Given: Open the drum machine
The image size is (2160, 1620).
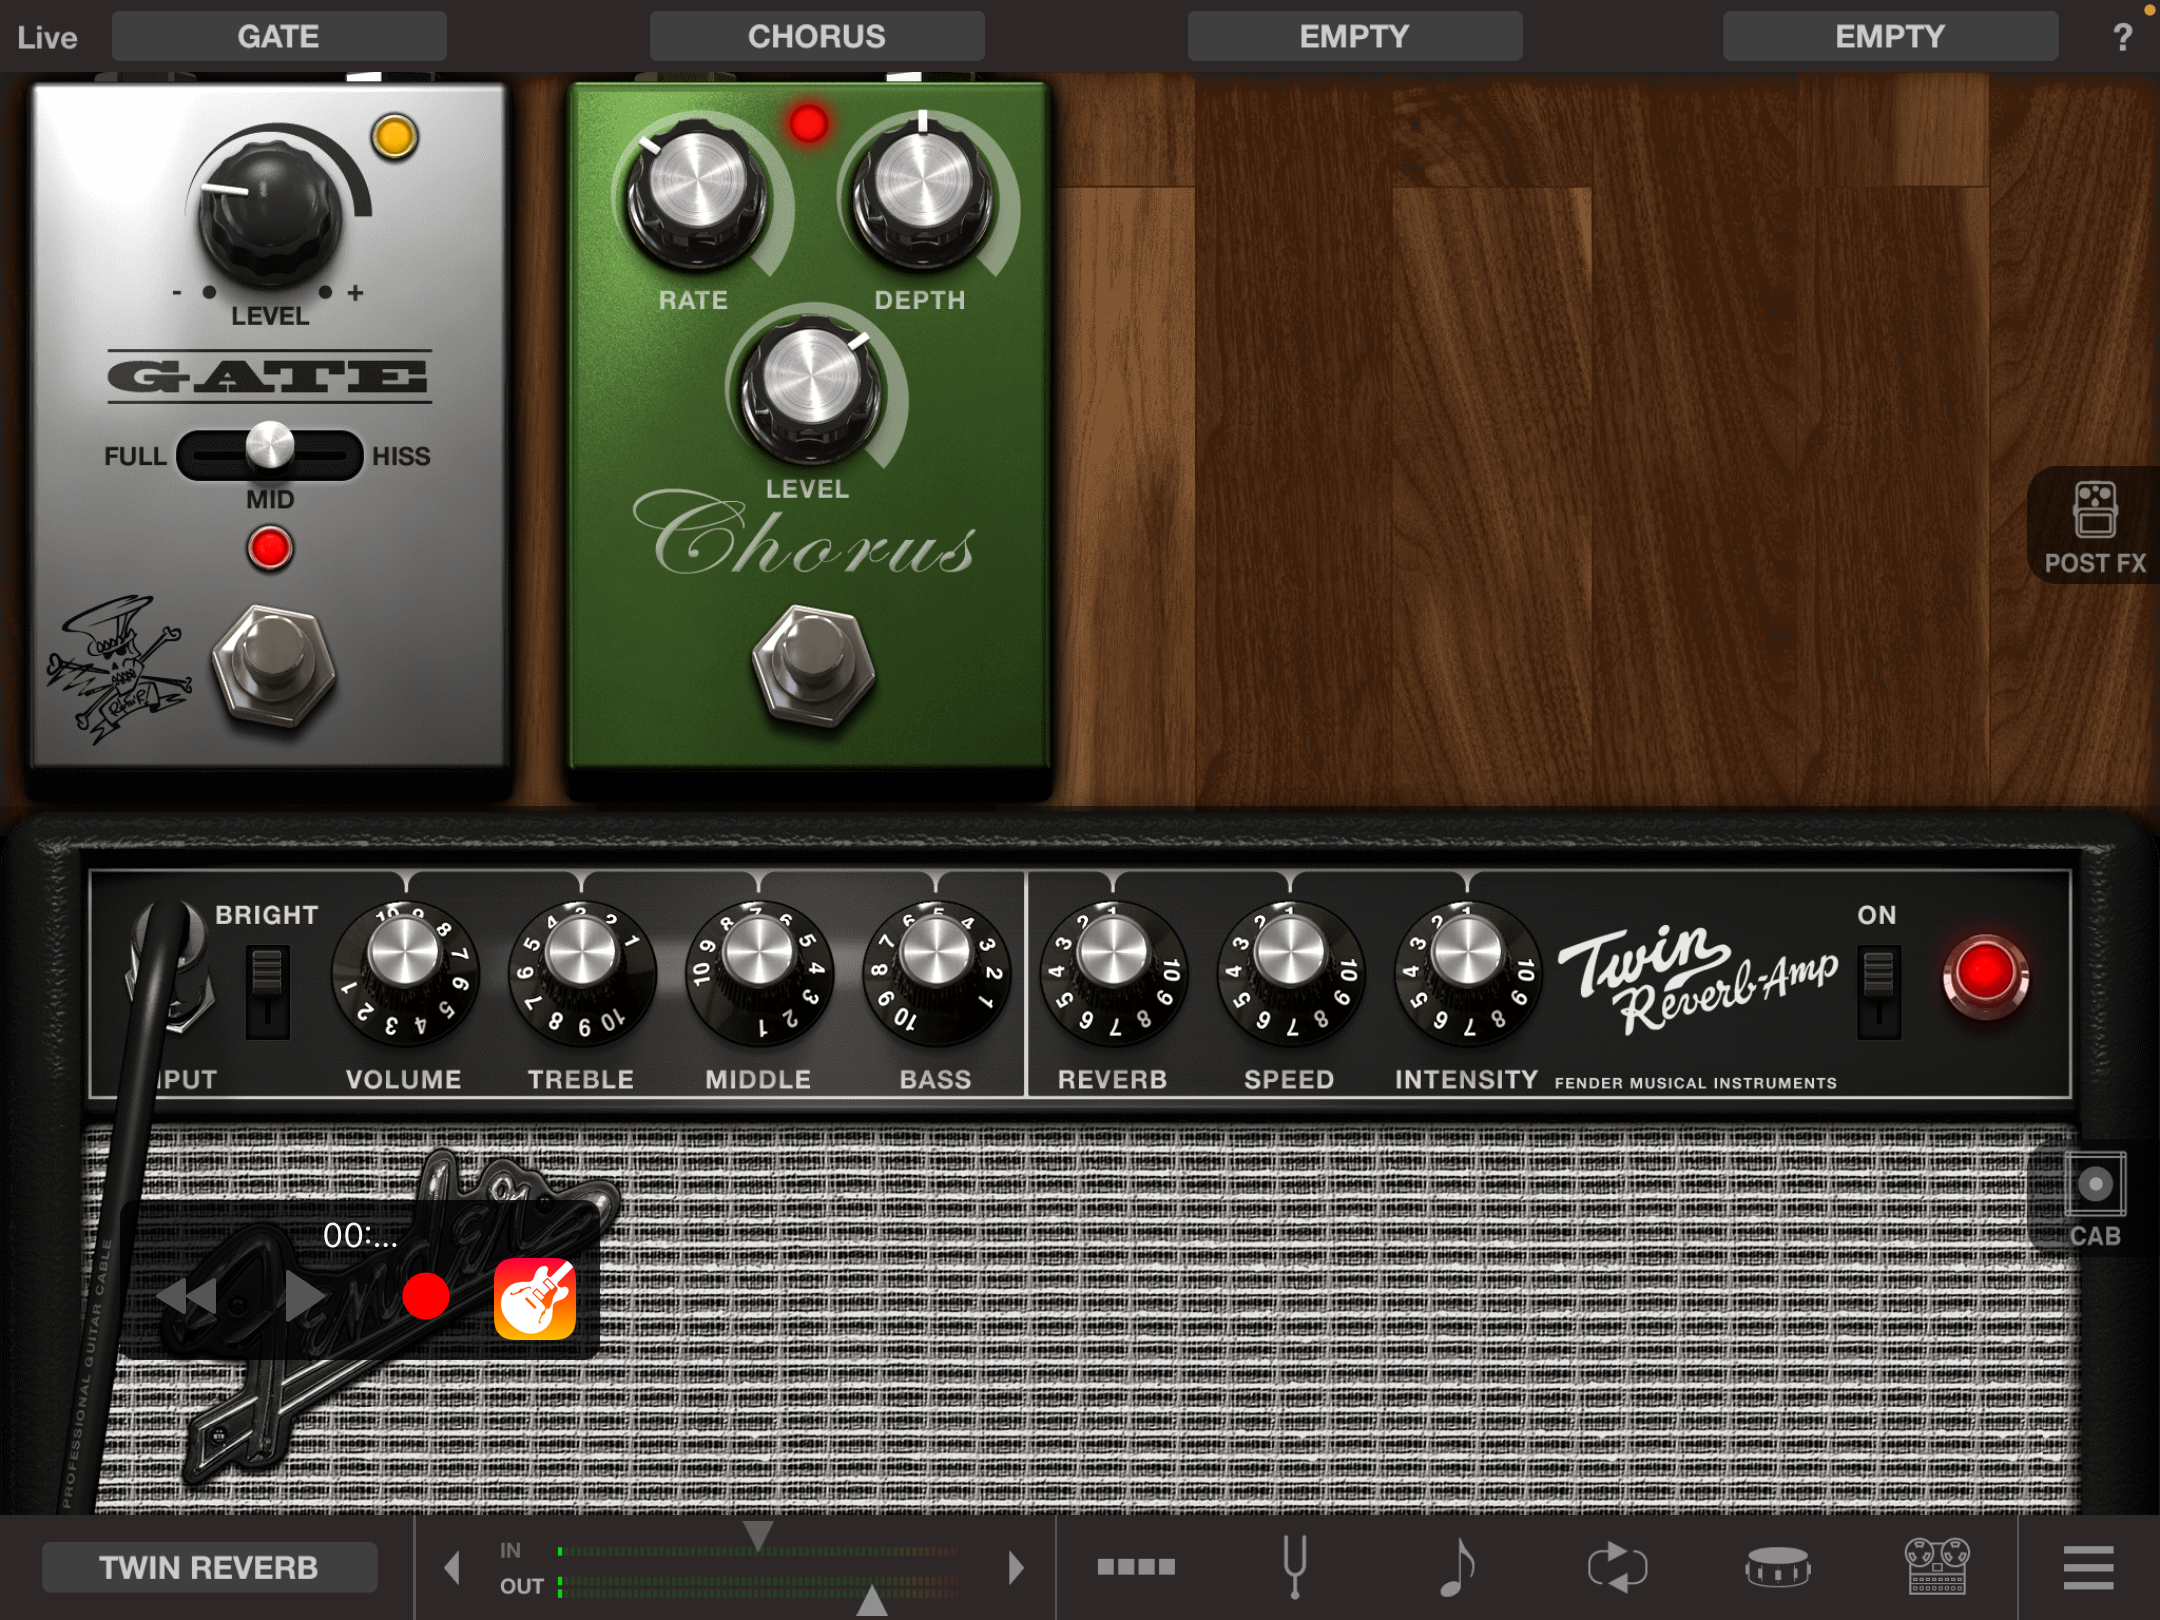Looking at the screenshot, I should click(x=1777, y=1567).
